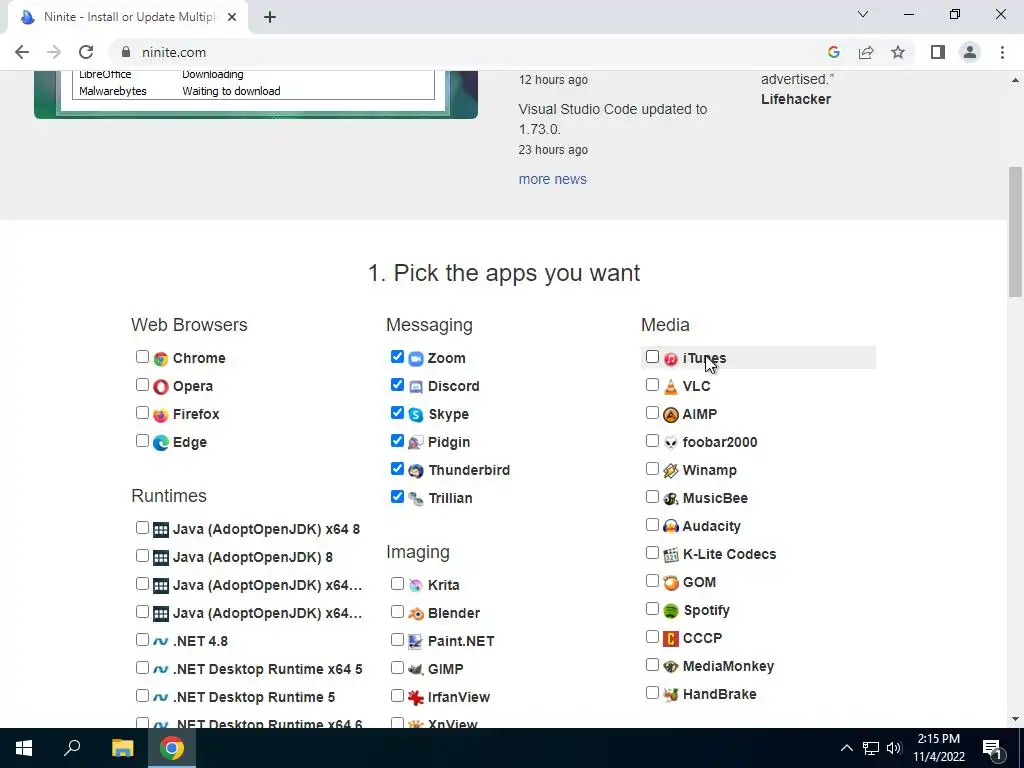Open the Chrome tab search dropdown arrow

(x=863, y=14)
